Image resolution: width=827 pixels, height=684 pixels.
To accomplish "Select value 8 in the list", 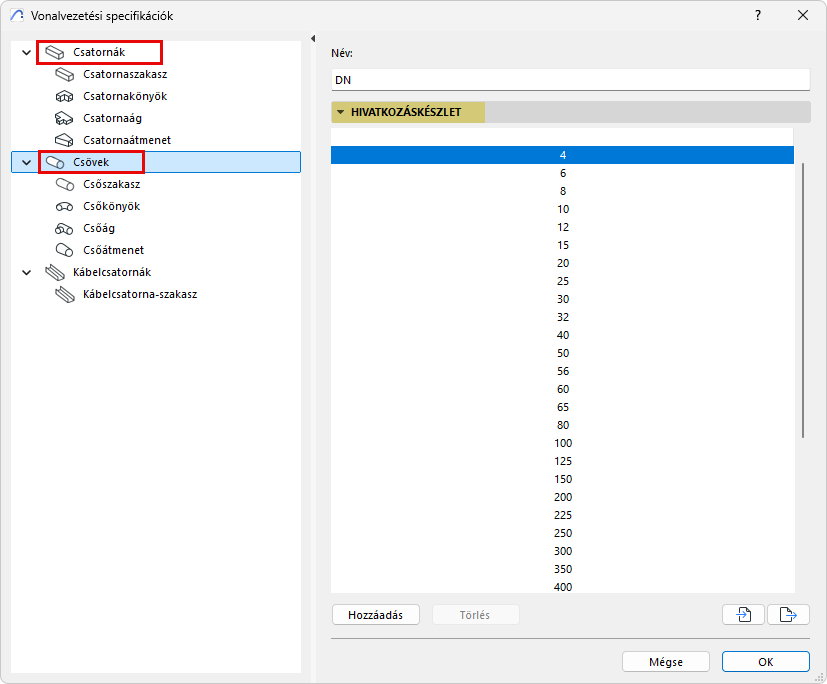I will pyautogui.click(x=562, y=191).
